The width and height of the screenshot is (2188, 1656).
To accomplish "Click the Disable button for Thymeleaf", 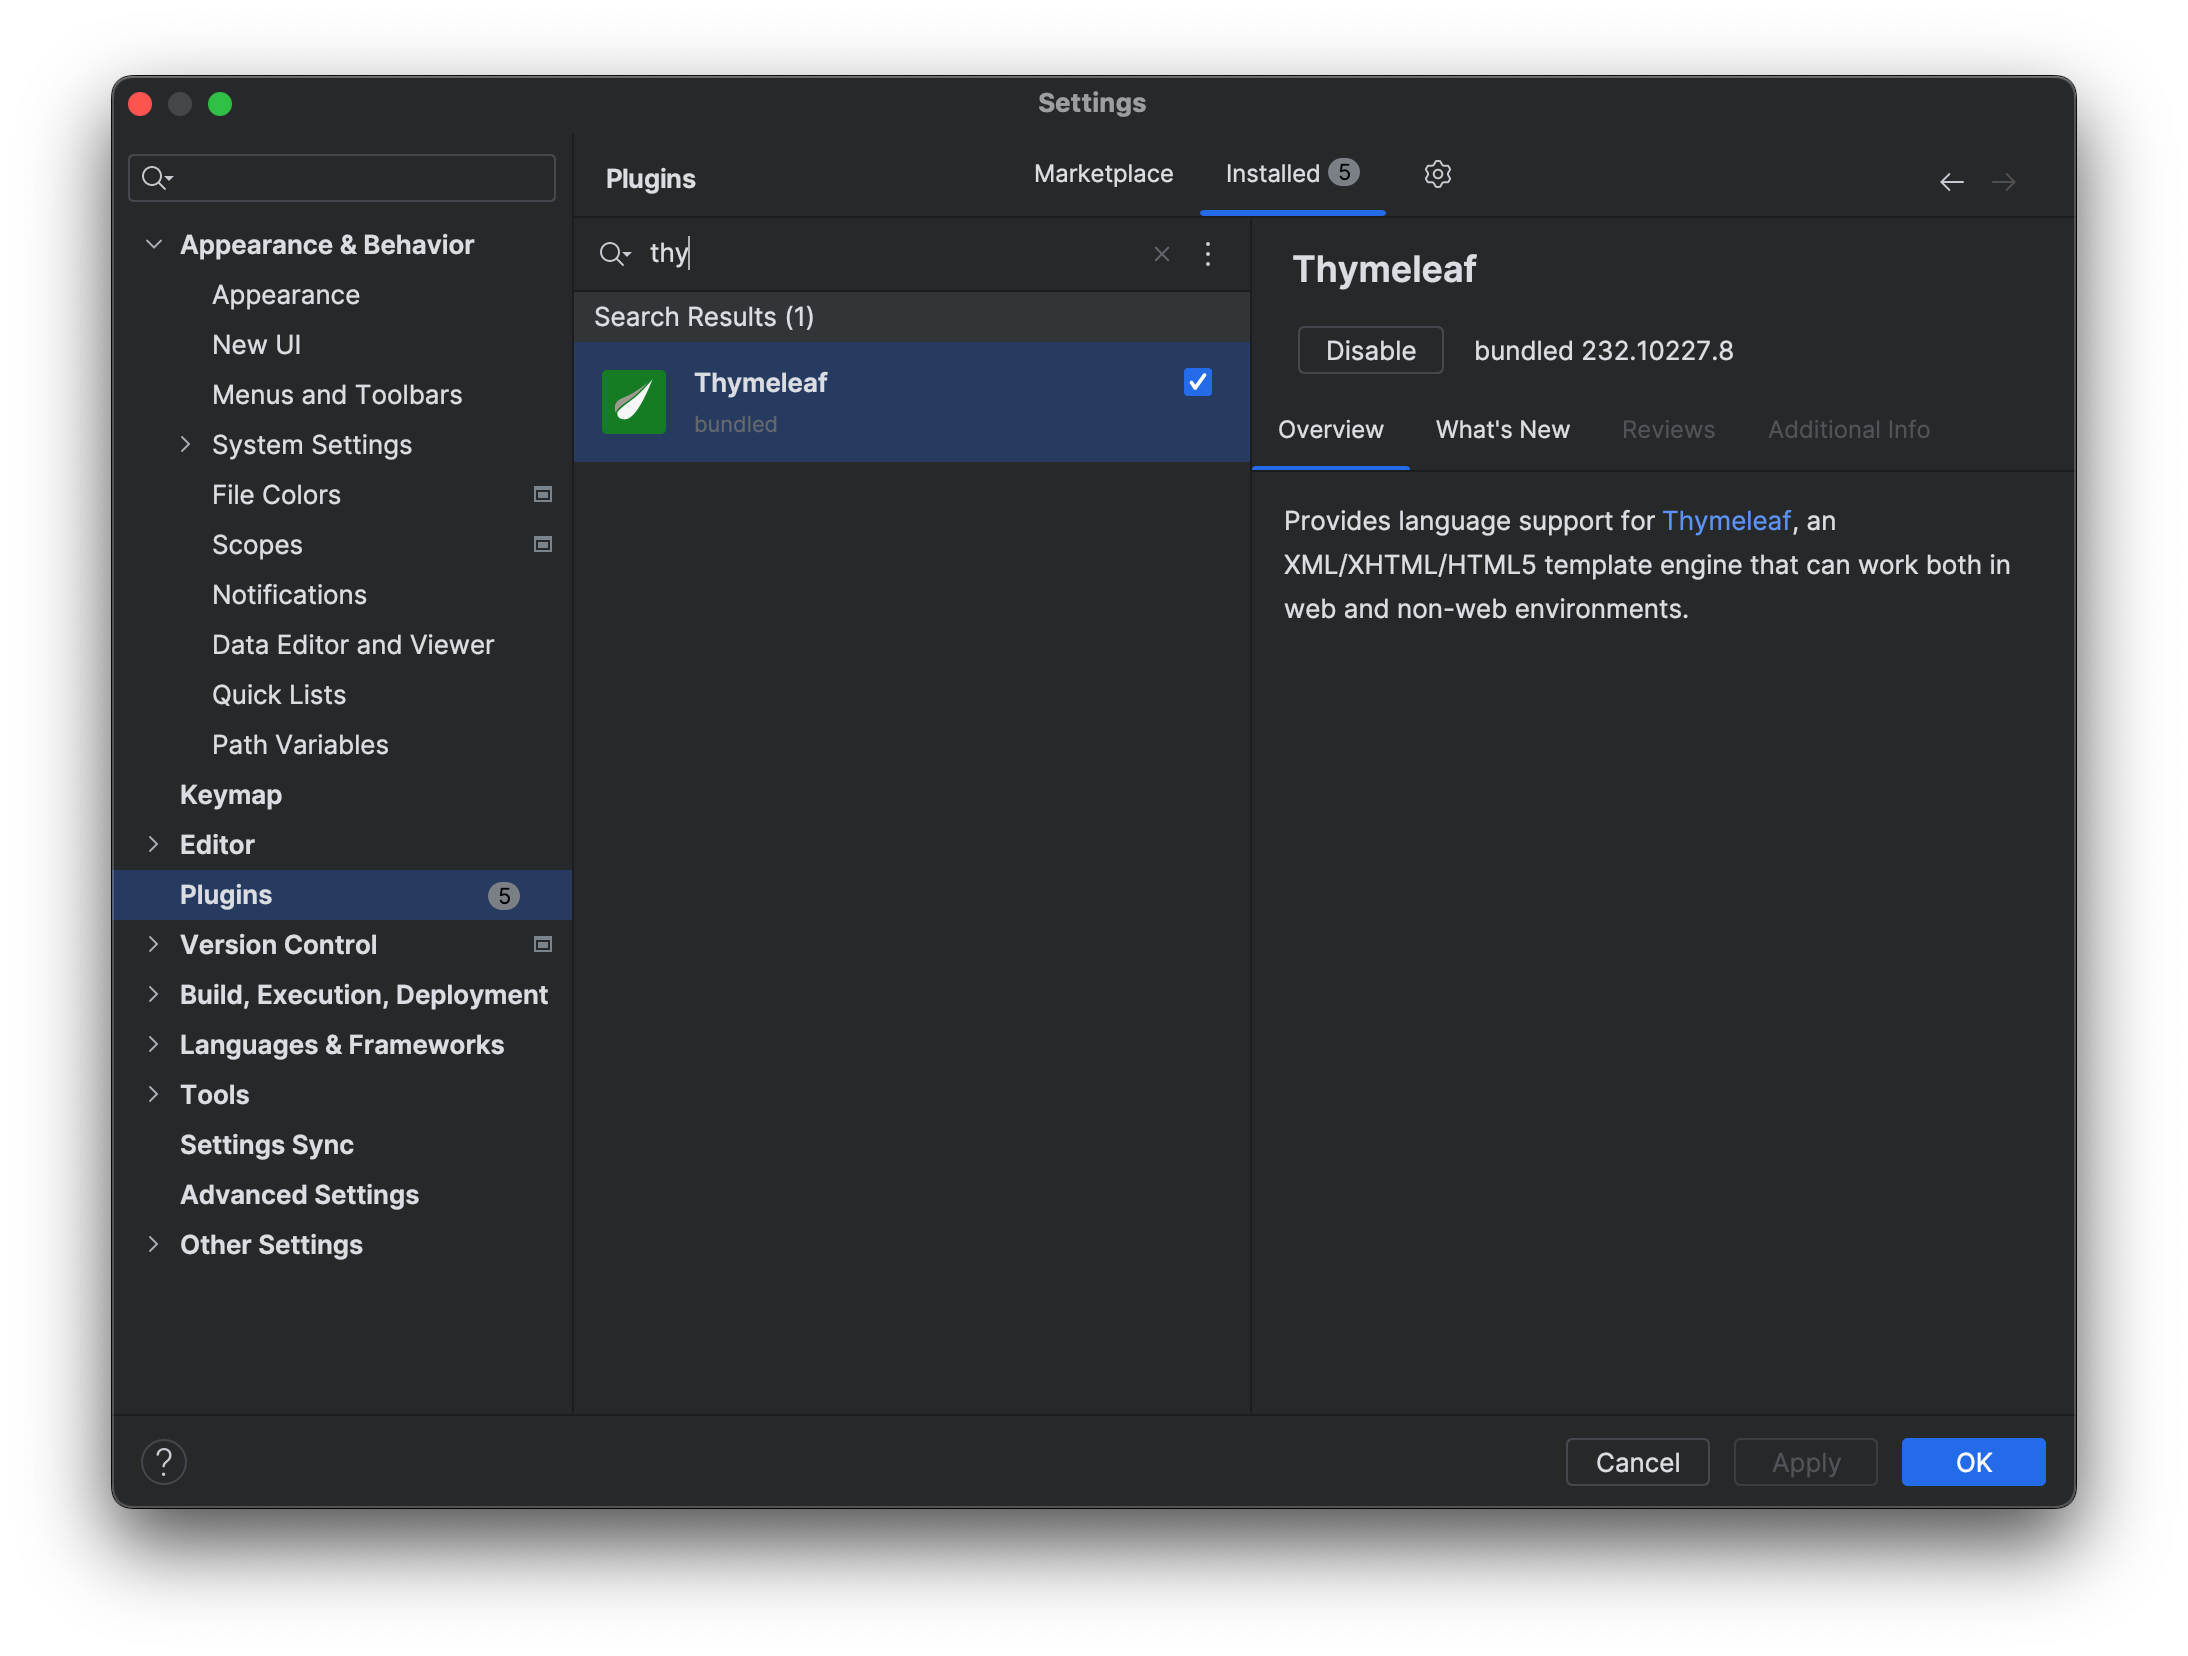I will coord(1369,348).
